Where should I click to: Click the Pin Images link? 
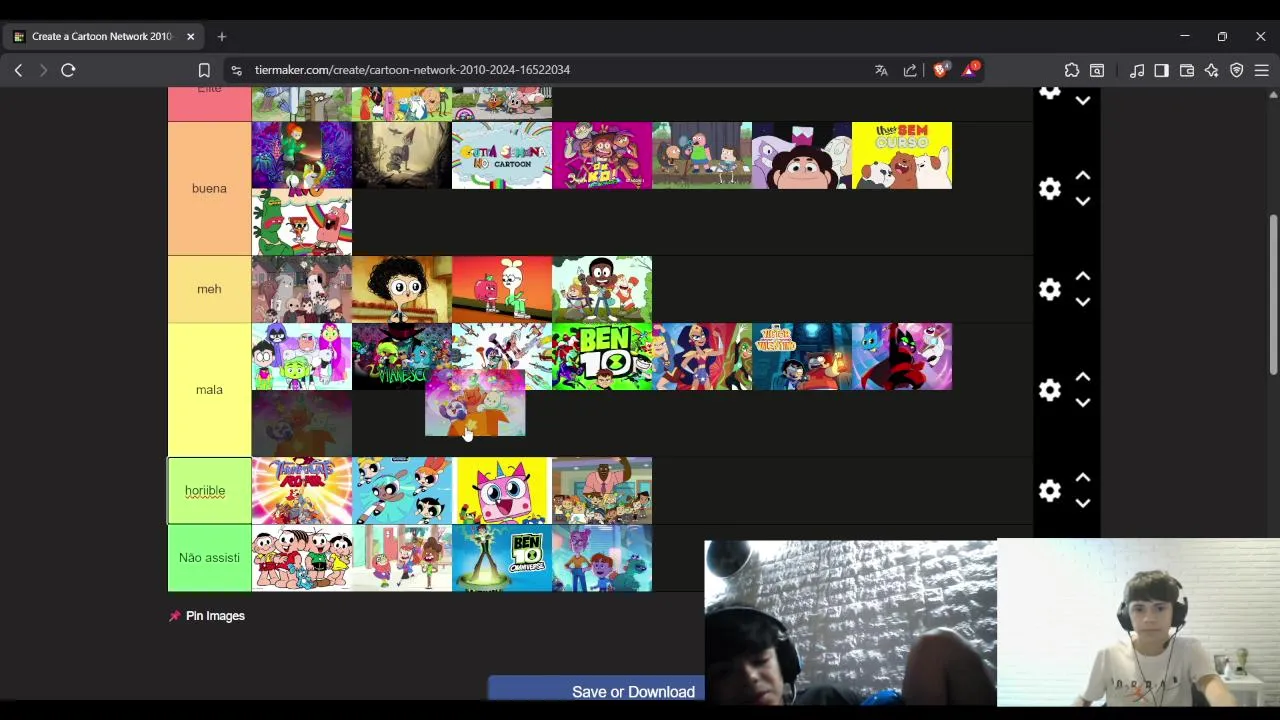point(207,616)
